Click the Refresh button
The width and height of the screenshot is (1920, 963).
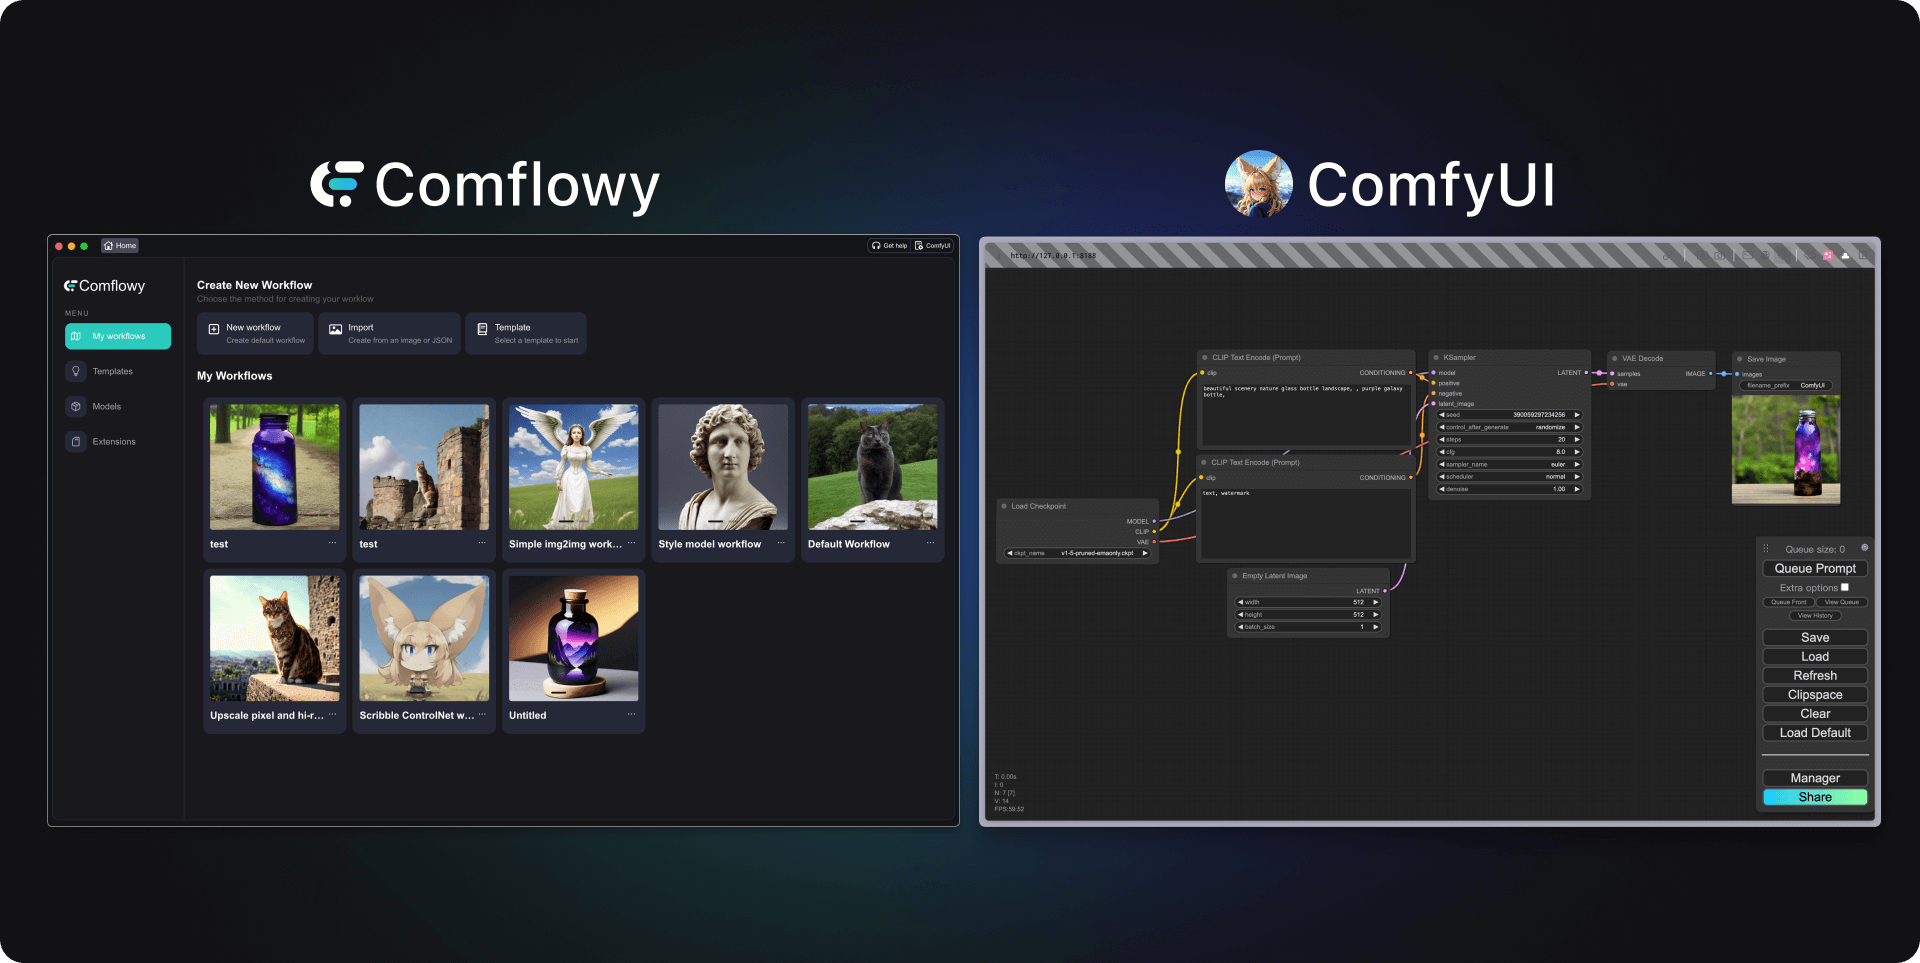[x=1815, y=675]
